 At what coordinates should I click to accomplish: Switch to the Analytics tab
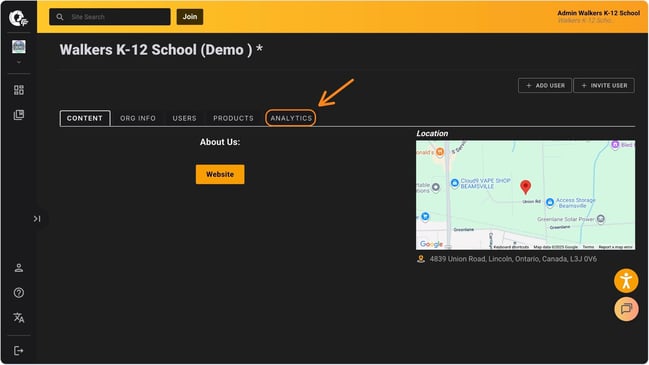point(291,118)
